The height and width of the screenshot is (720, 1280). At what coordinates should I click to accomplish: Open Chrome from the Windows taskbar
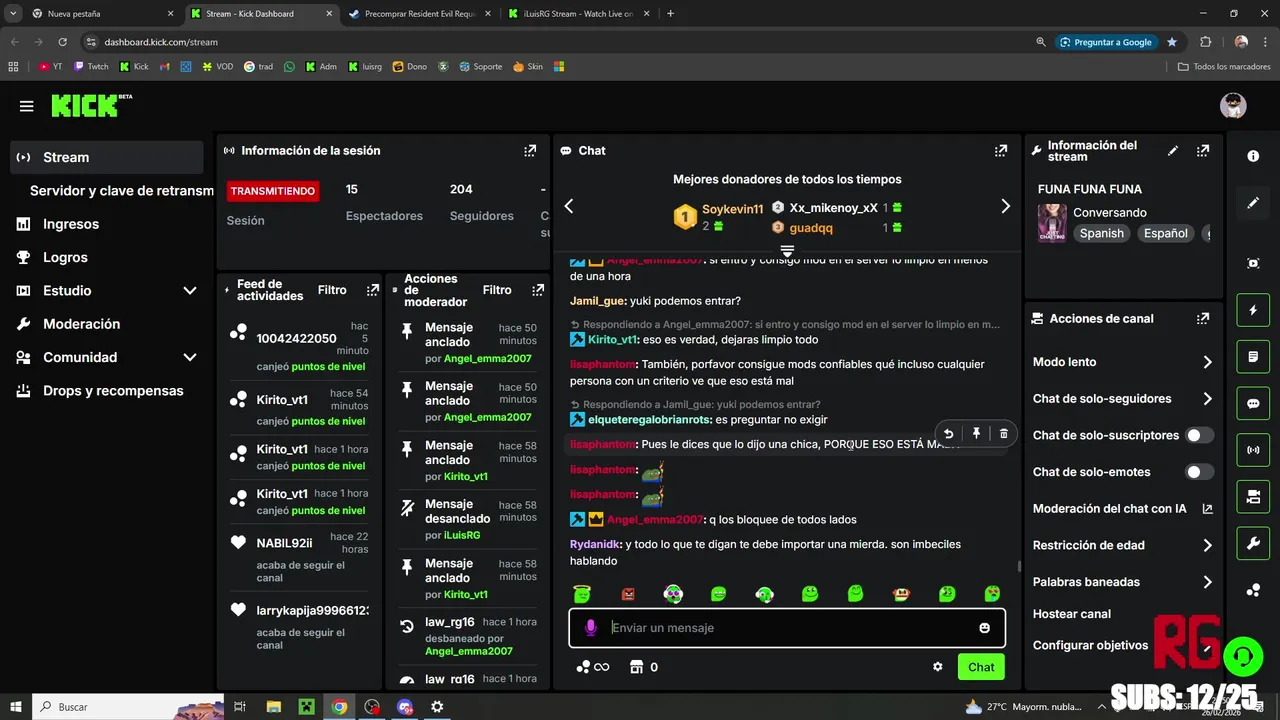339,707
